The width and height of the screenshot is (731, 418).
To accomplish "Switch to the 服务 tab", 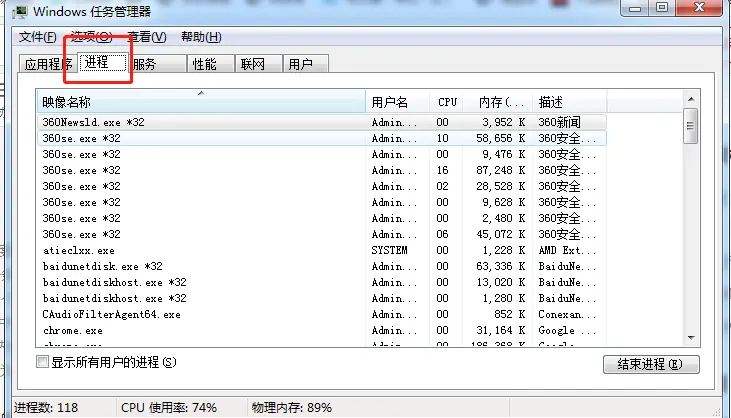I will point(158,64).
